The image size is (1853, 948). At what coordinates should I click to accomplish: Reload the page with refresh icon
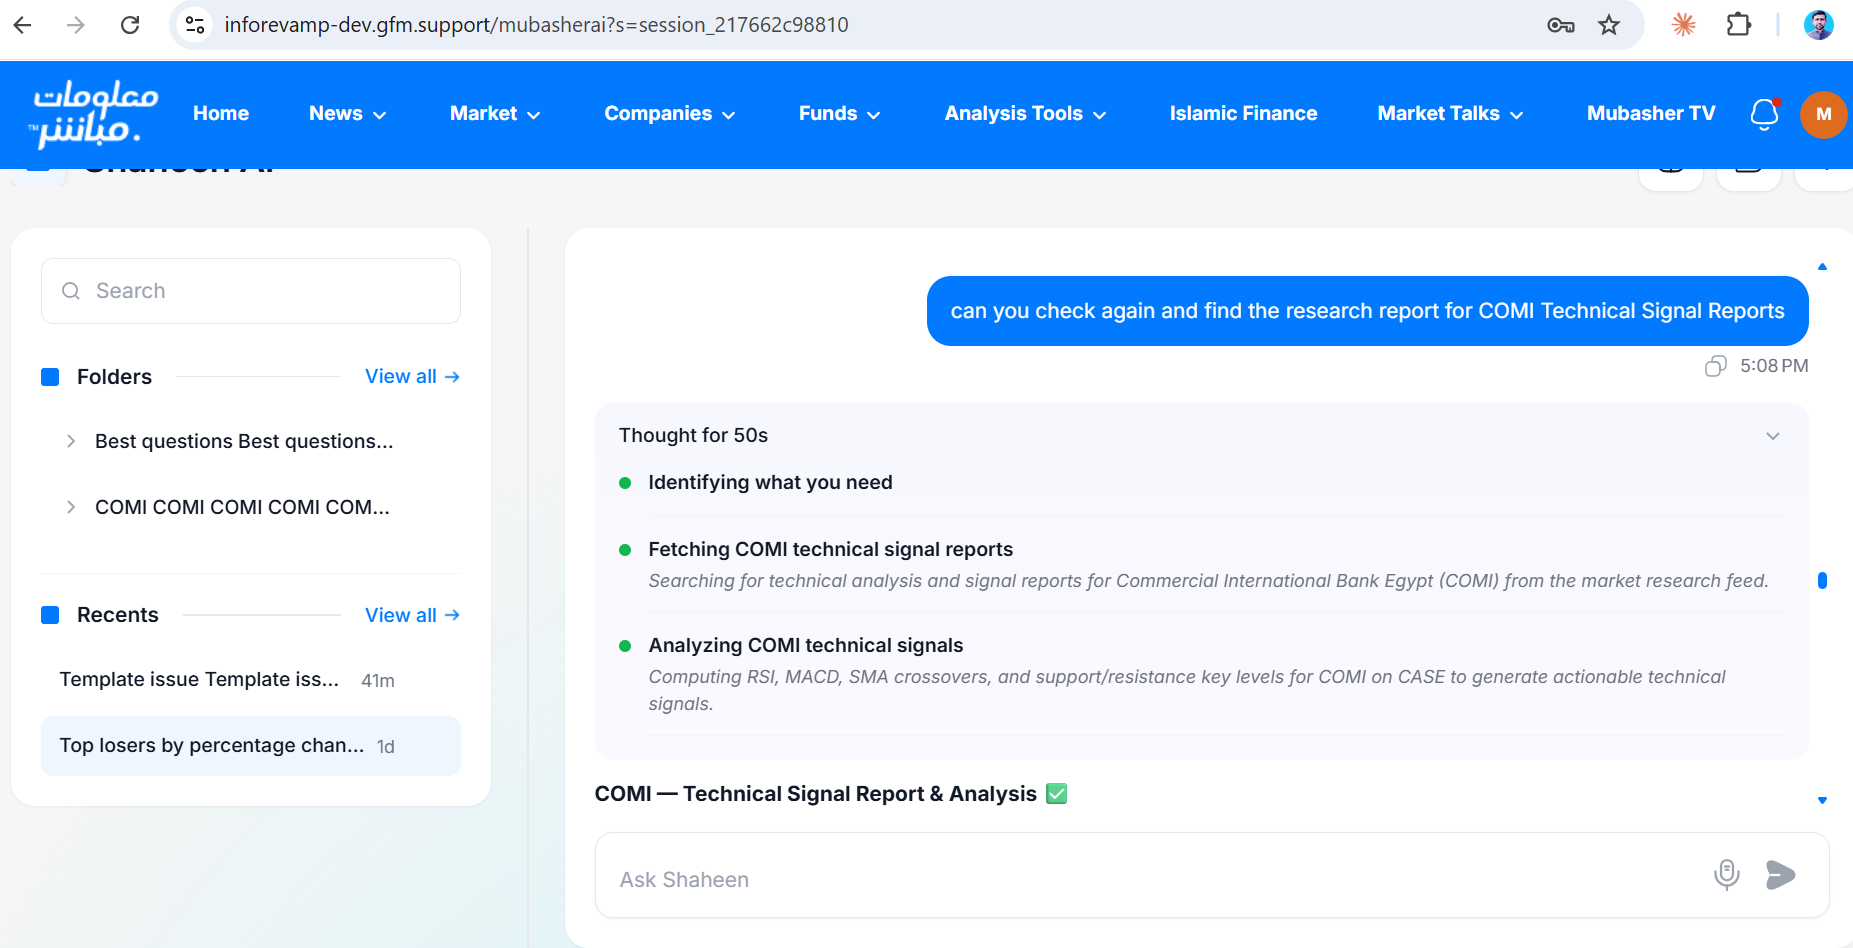point(130,25)
